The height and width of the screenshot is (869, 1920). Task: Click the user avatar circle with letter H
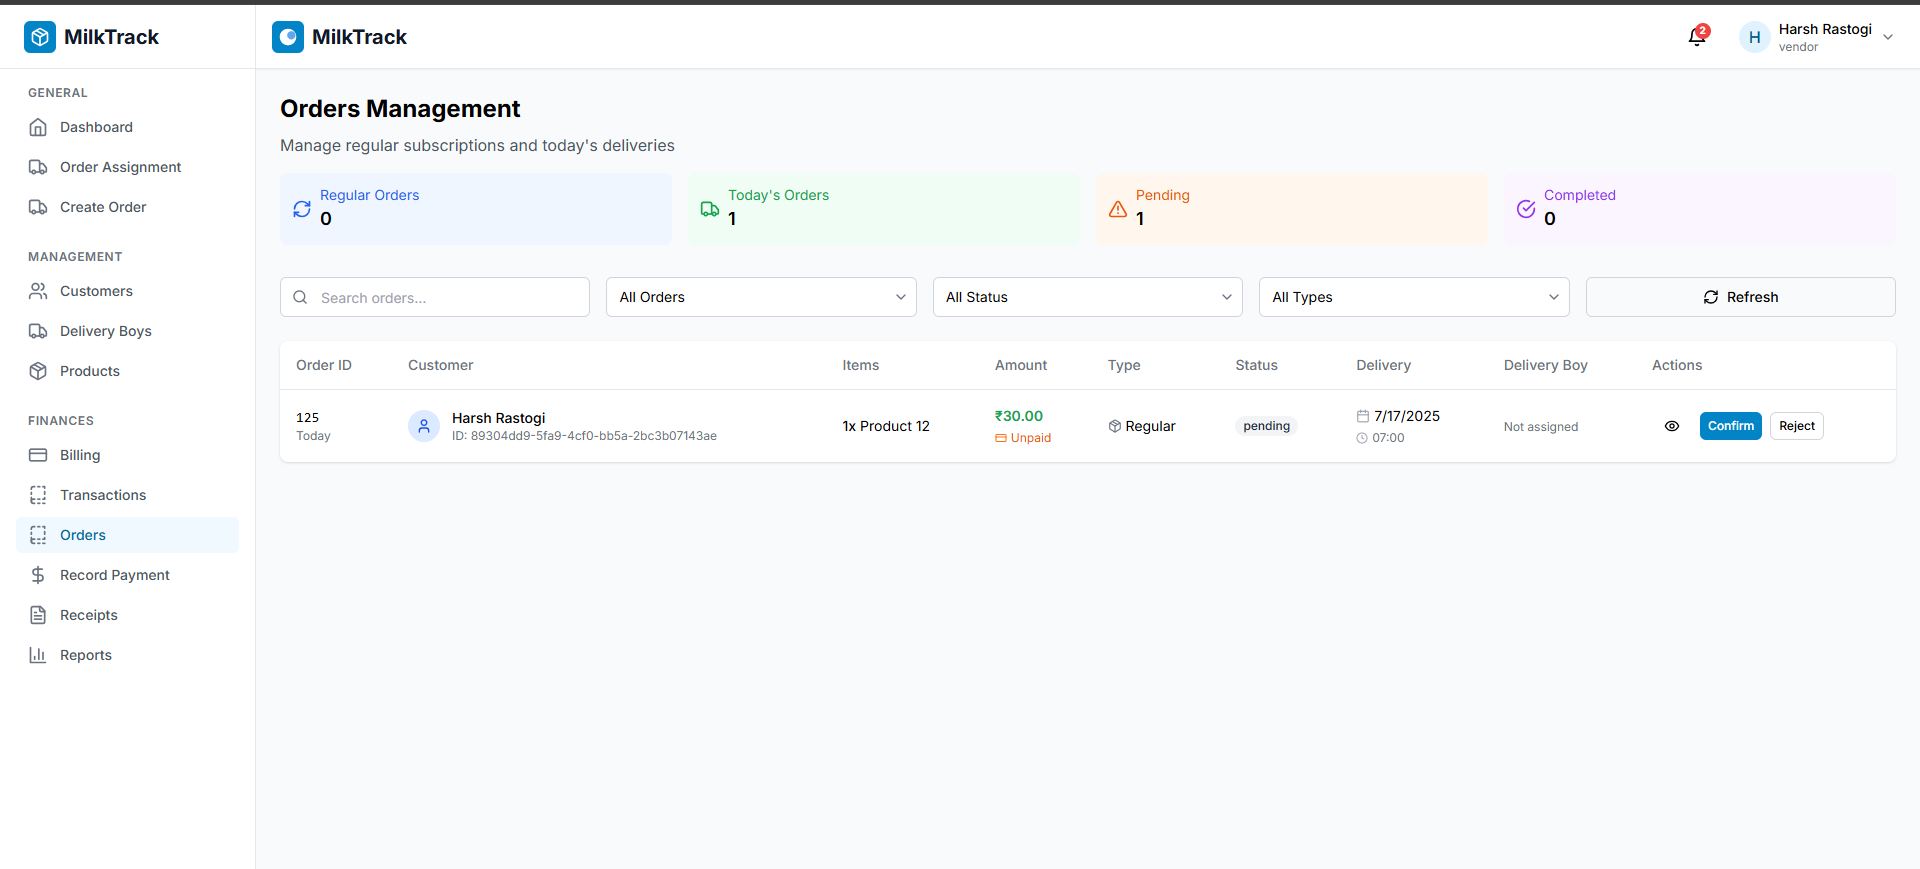(1754, 37)
